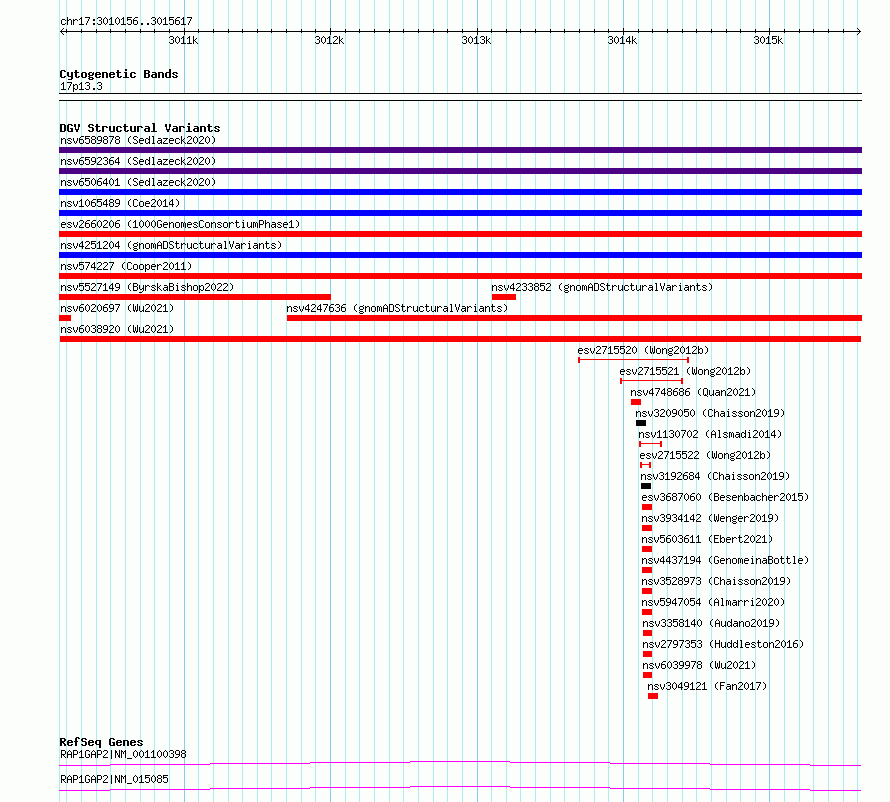Click the blue bar under nsv1065489
The width and height of the screenshot is (890, 802).
[460, 213]
